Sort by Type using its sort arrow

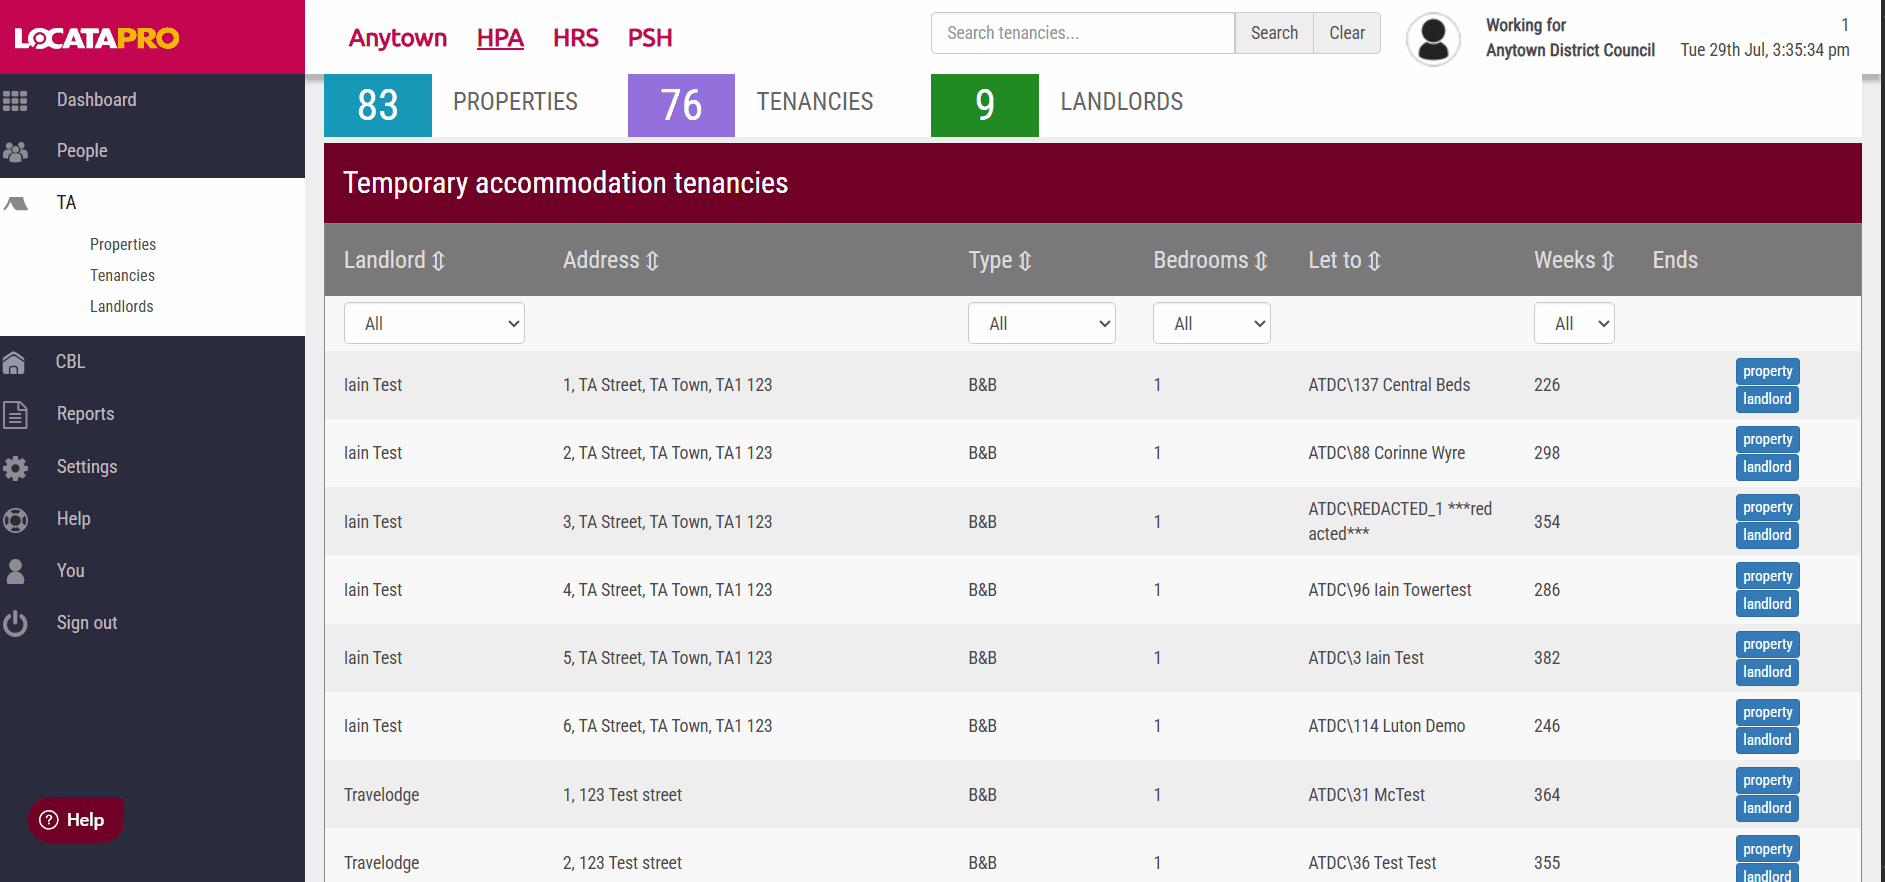coord(1025,261)
